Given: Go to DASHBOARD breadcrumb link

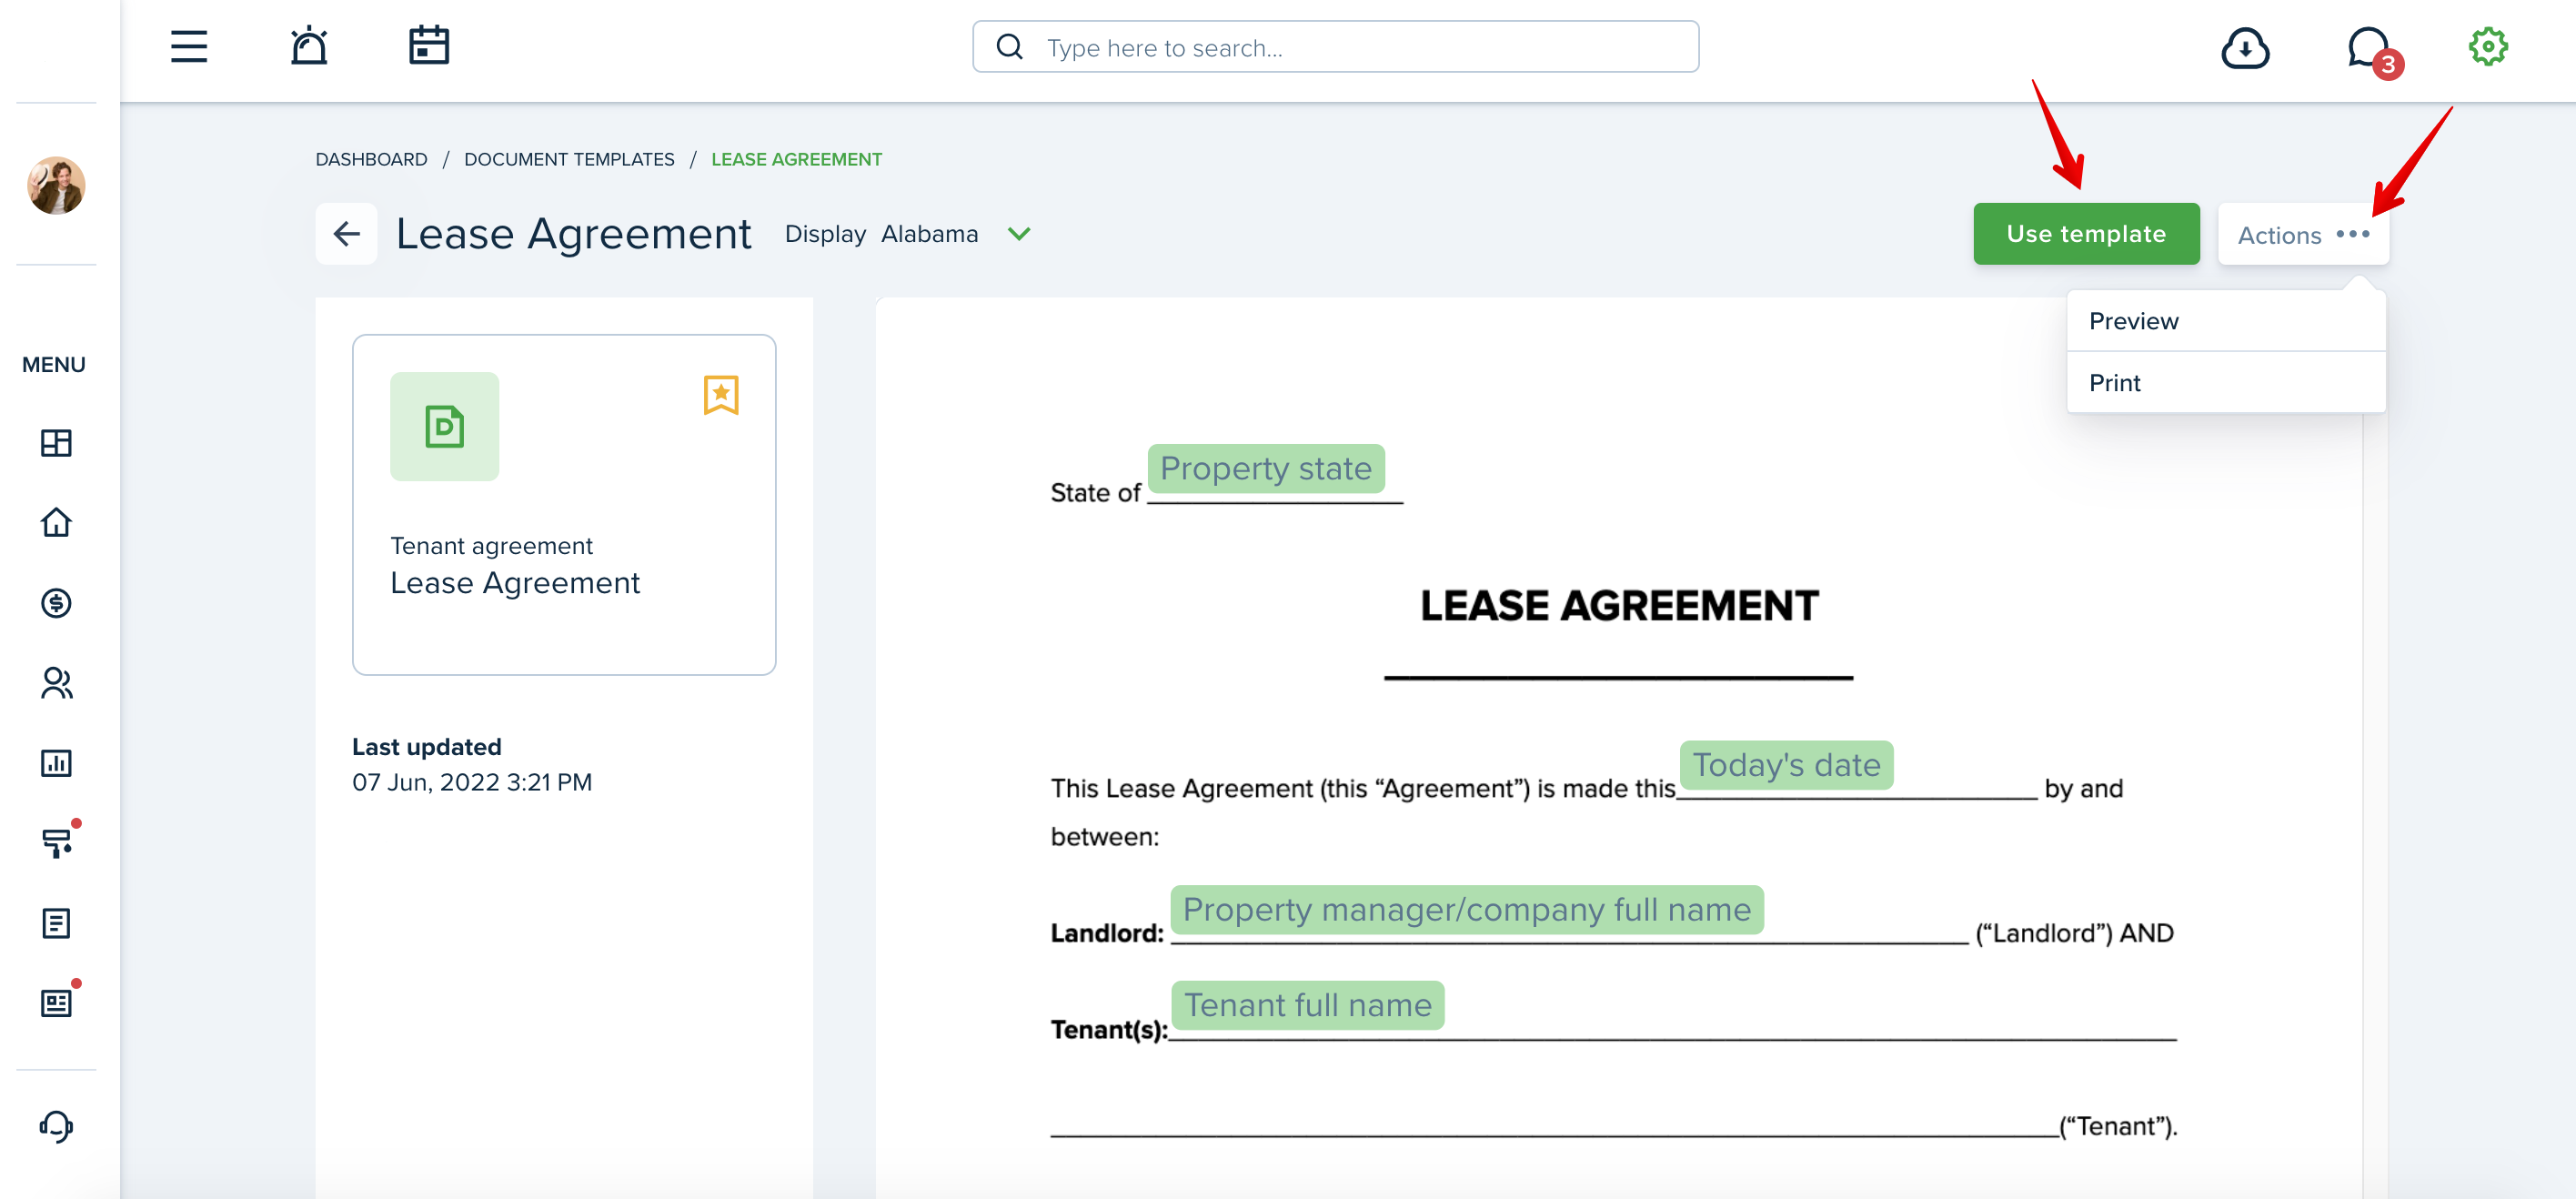Looking at the screenshot, I should (371, 159).
